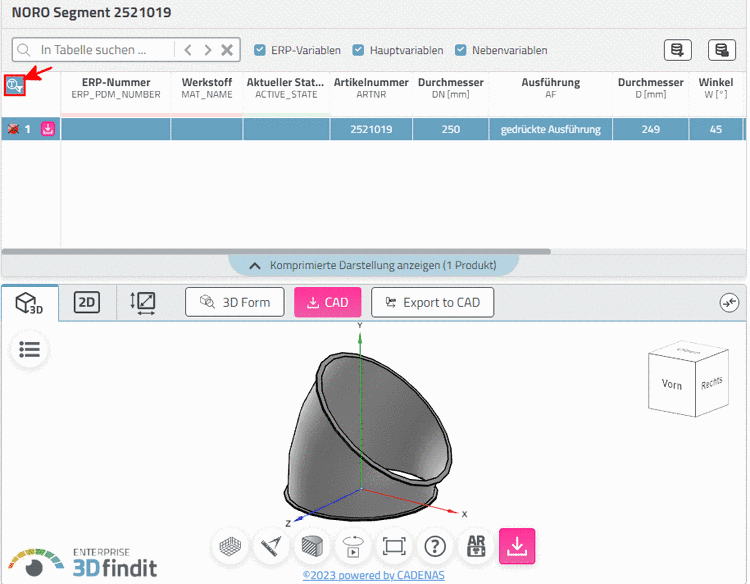Click the top face of view cube
The width and height of the screenshot is (750, 584).
pos(689,351)
